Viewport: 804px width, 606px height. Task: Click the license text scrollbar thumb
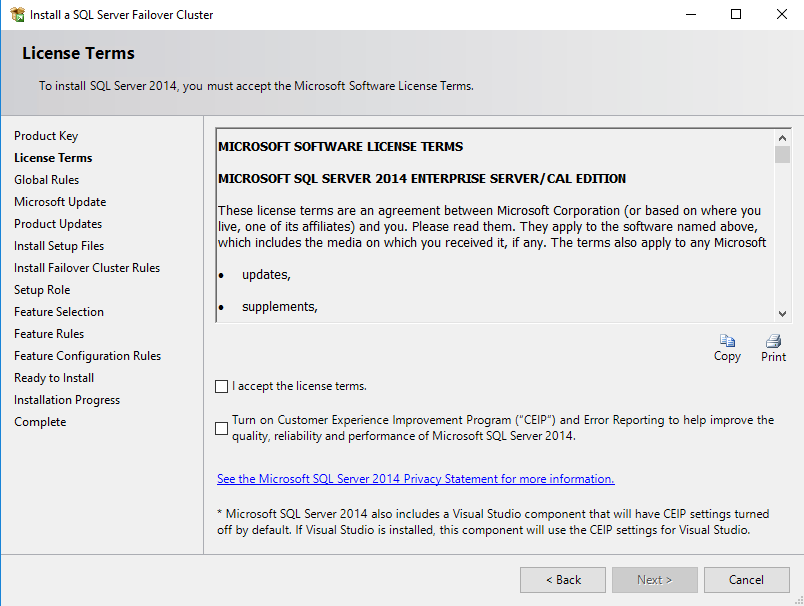782,154
